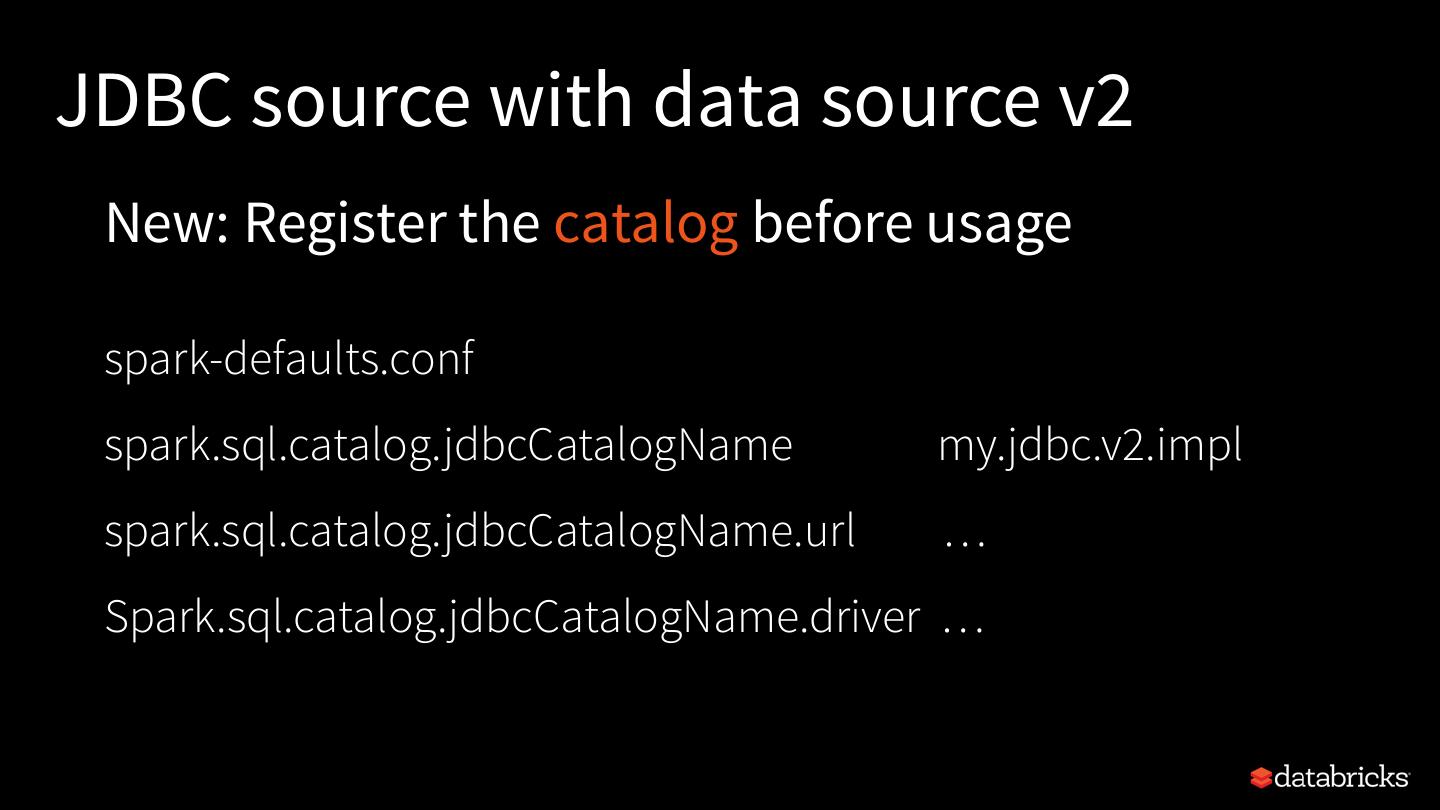The width and height of the screenshot is (1440, 810).
Task: Click the ellipsis beside the driver key
Action: coord(964,622)
